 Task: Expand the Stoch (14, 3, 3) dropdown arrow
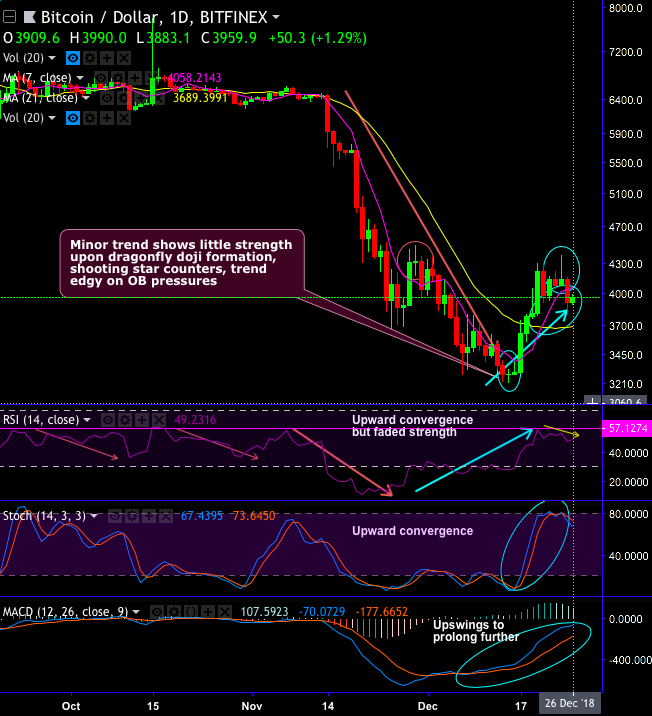pyautogui.click(x=94, y=516)
